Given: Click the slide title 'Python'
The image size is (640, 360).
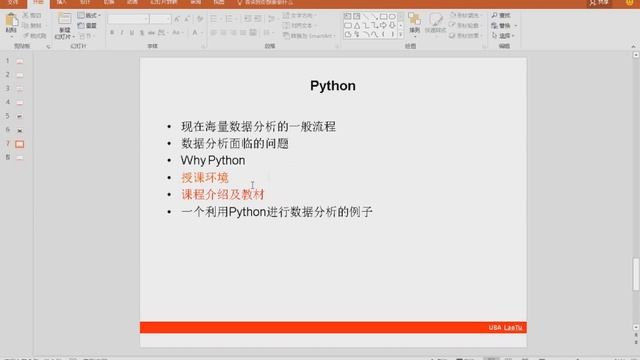Looking at the screenshot, I should [333, 86].
